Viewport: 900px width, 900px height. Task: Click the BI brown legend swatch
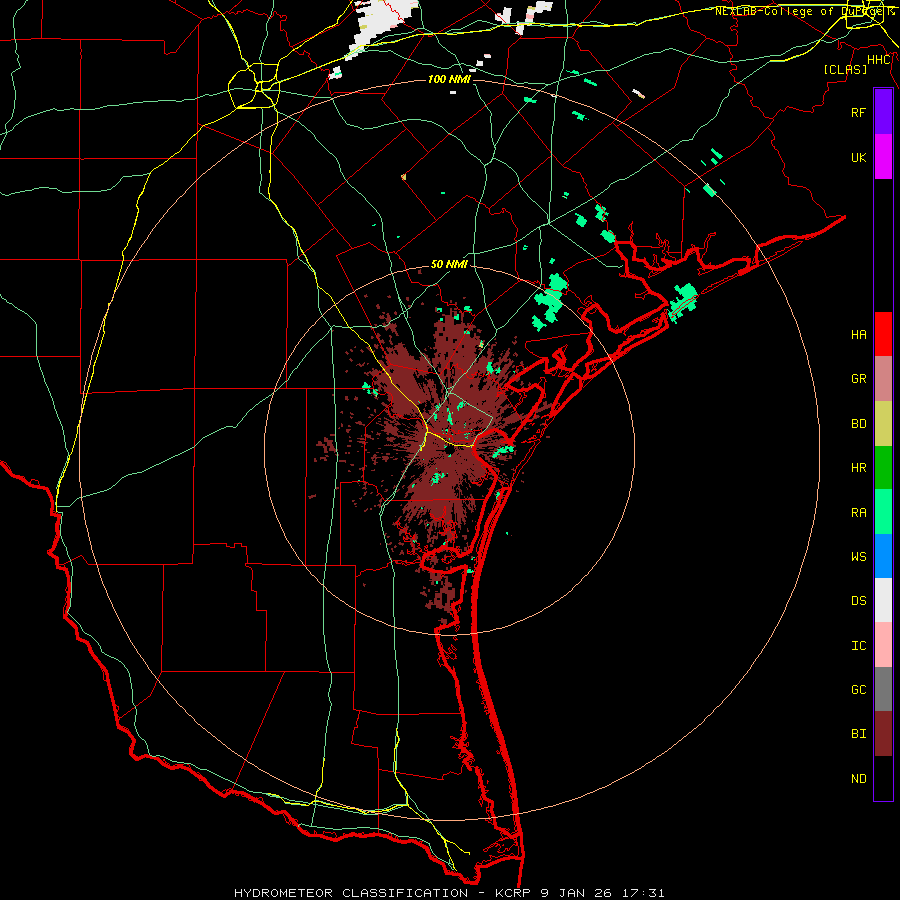tap(883, 734)
